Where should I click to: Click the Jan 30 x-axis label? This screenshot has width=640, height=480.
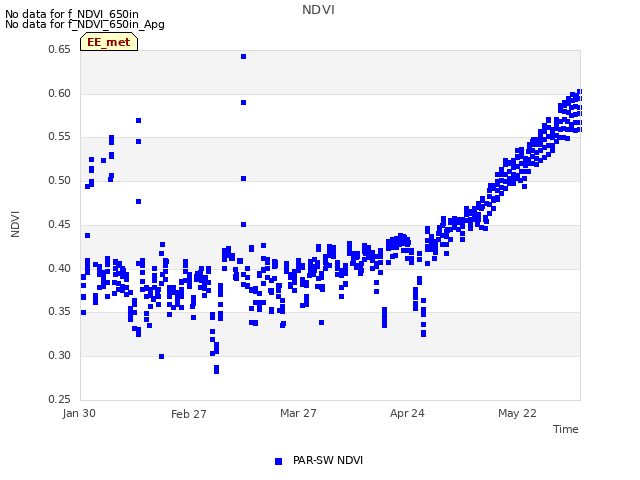79,413
